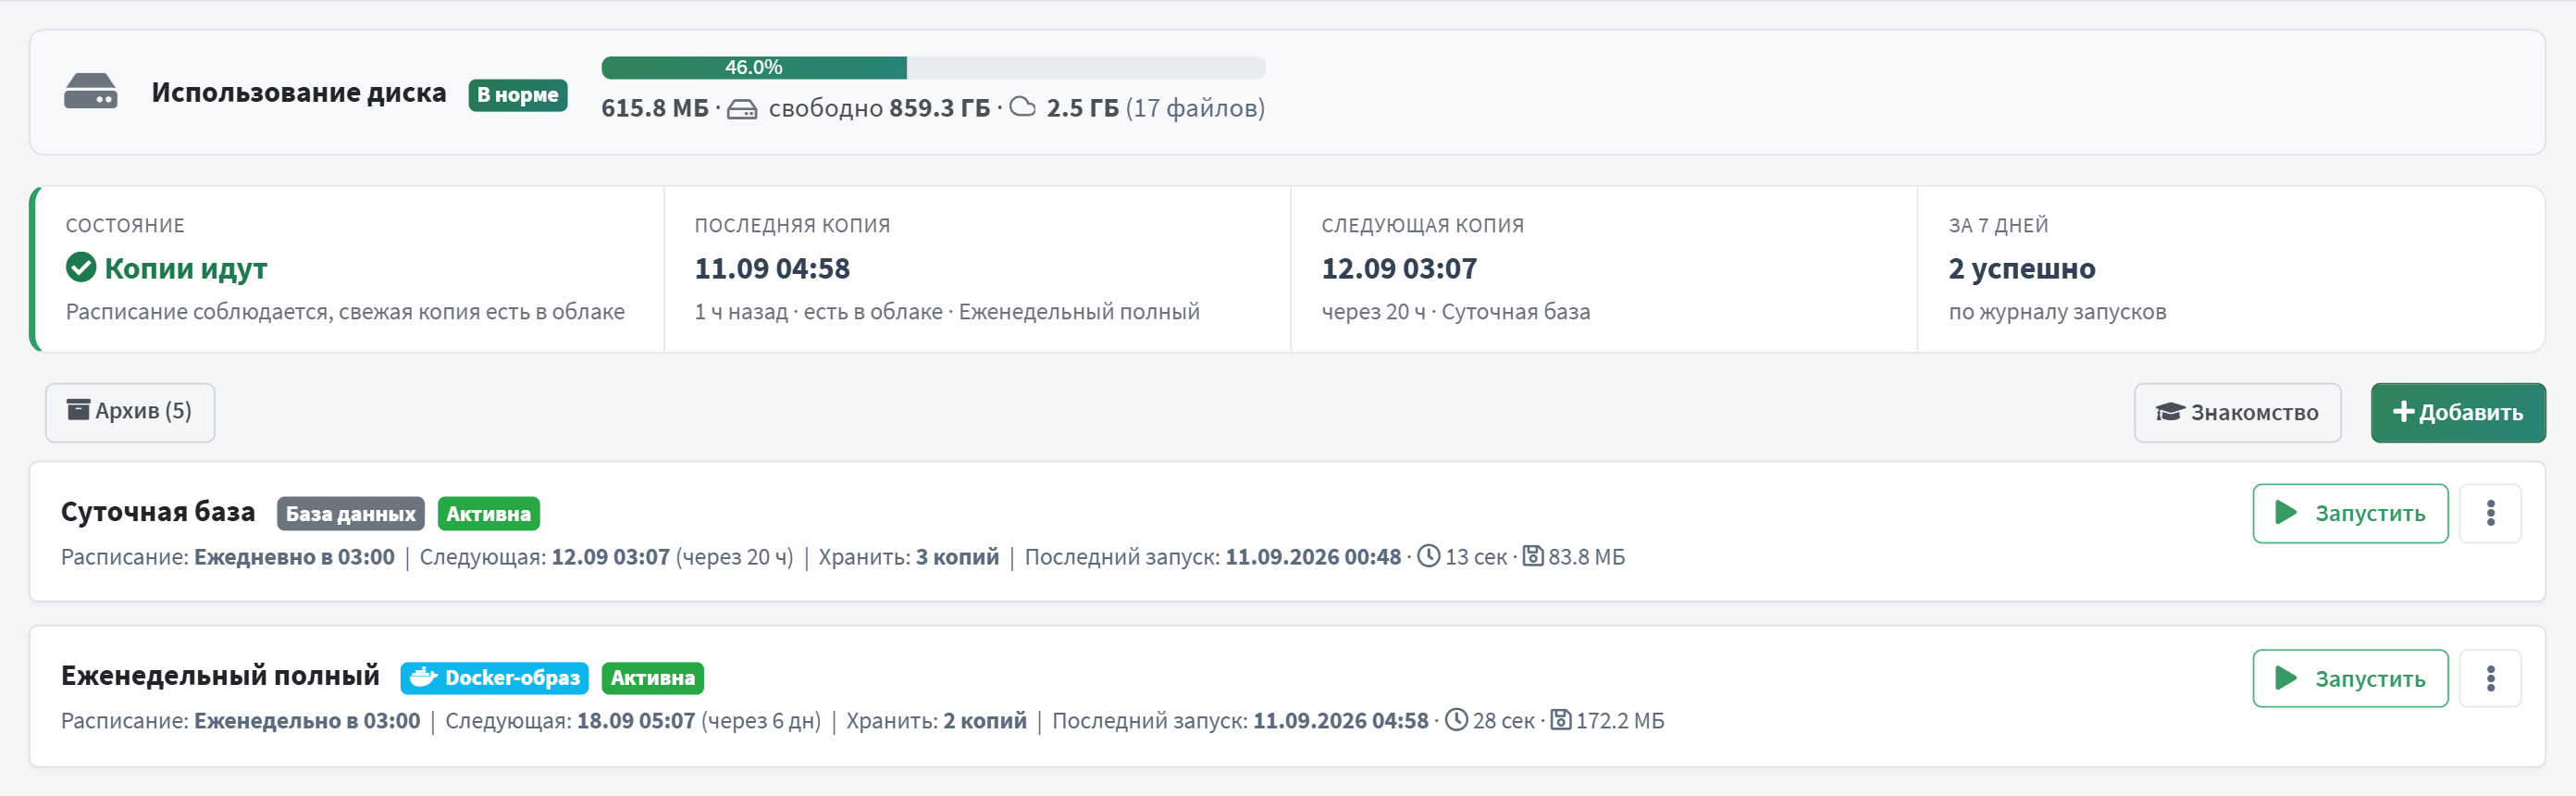2576x796 pixels.
Task: Open the Архив (5) list
Action: (x=130, y=412)
